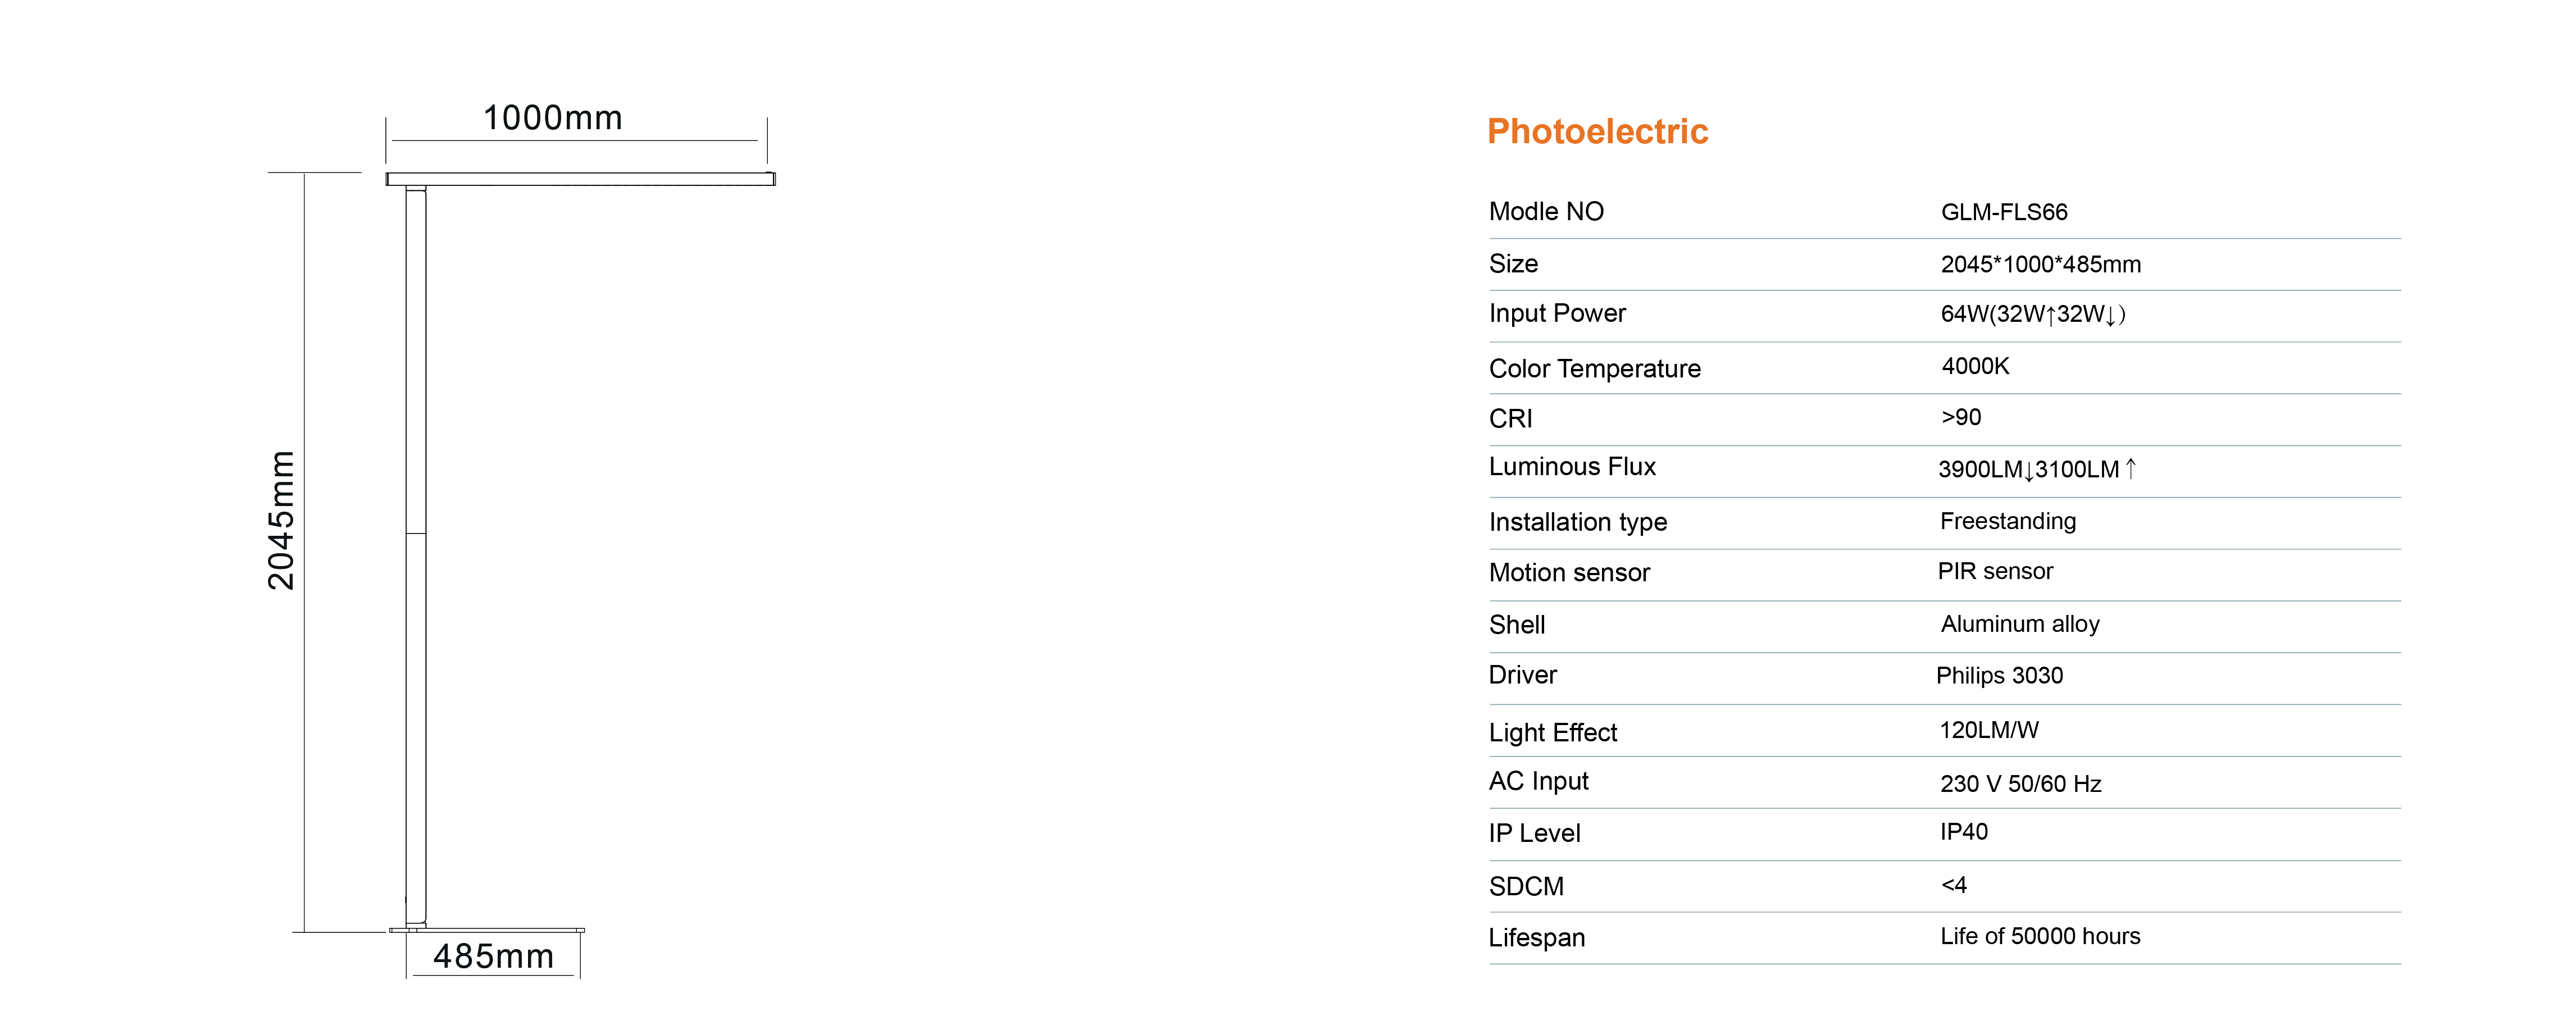
Task: Click the Photoelectric heading
Action: click(1597, 131)
